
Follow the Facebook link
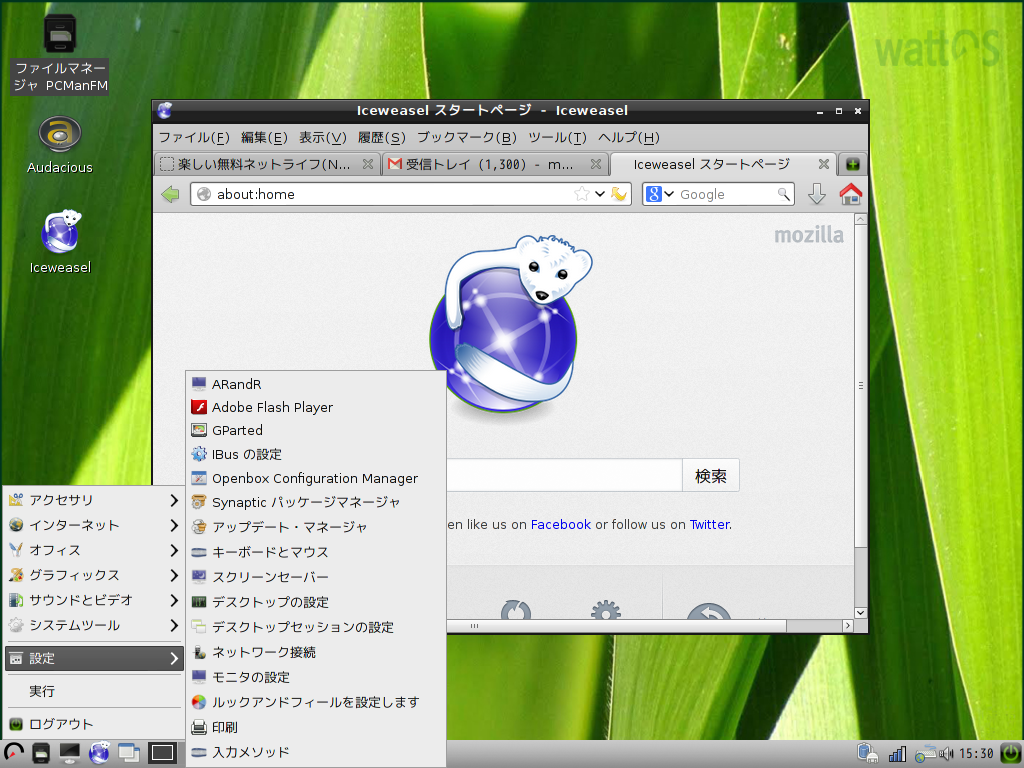560,524
